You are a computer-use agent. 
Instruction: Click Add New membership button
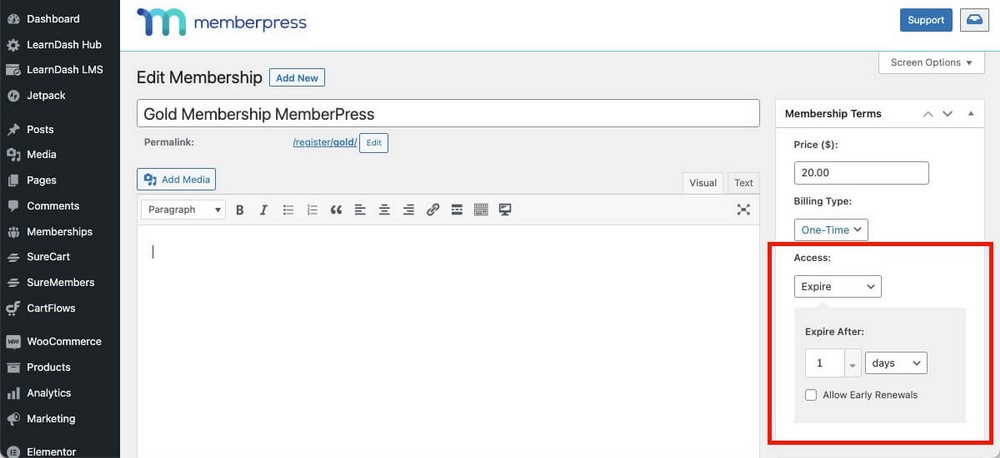(297, 78)
